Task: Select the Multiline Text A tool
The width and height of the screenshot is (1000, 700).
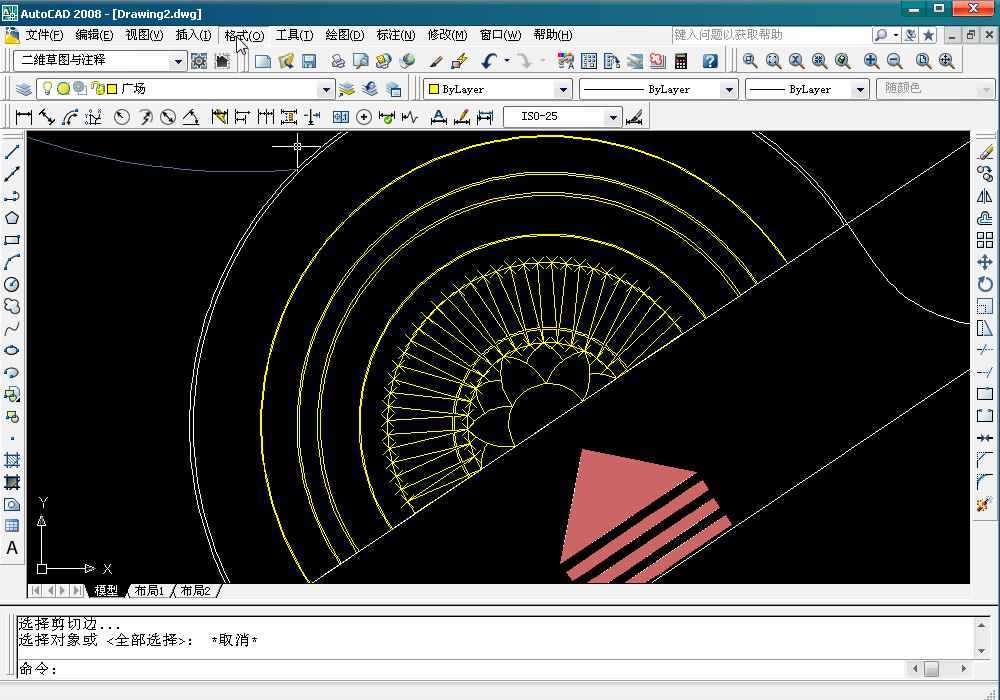Action: click(x=12, y=548)
